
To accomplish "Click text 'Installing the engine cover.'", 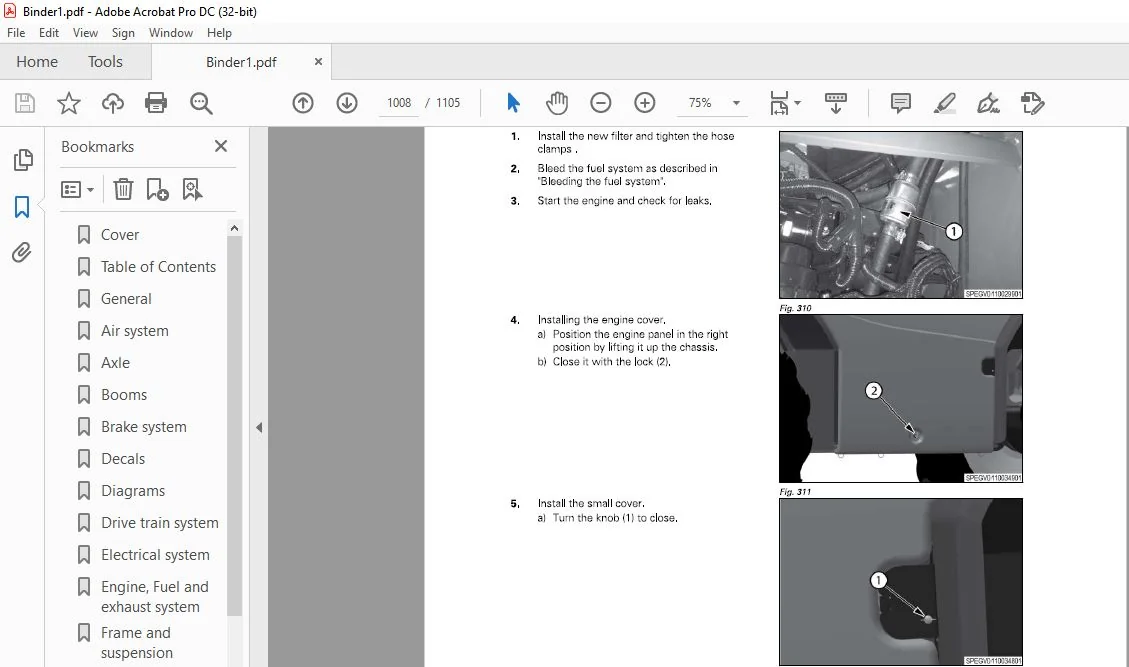I will coord(601,320).
